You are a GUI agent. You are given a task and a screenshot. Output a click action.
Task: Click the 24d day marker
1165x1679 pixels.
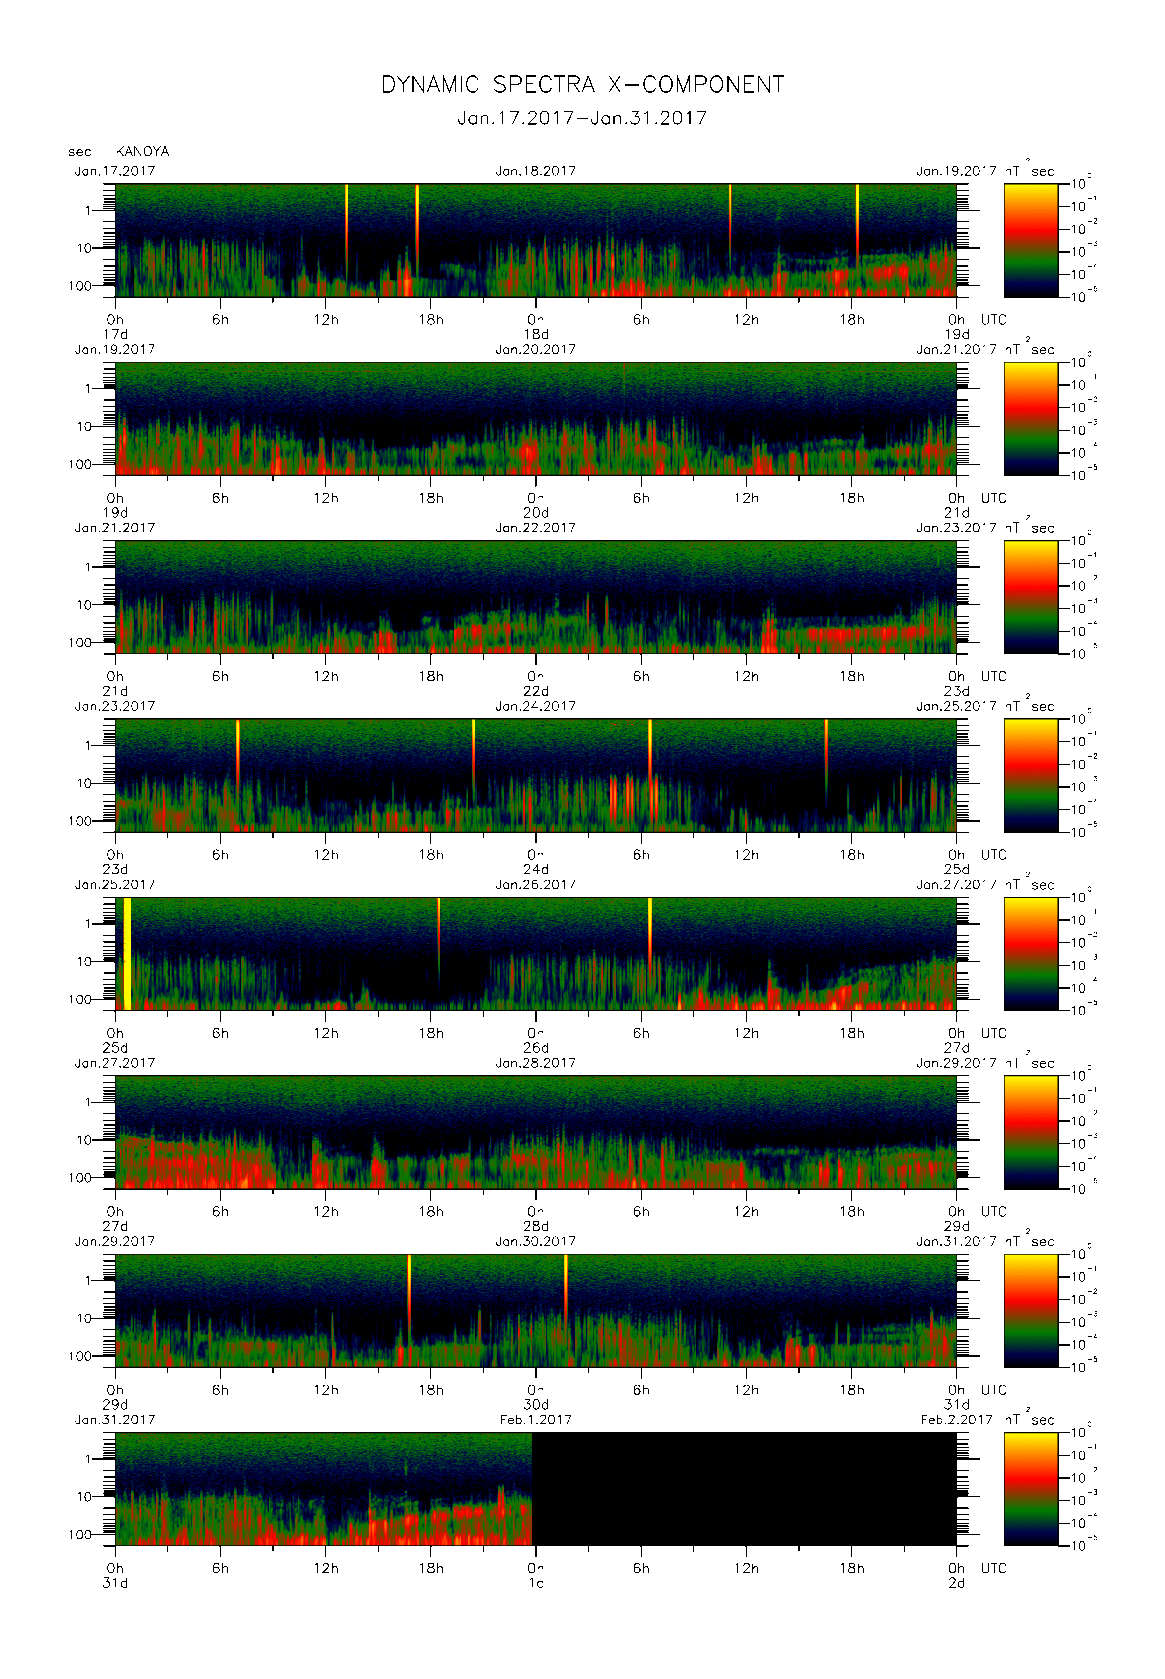(x=536, y=870)
